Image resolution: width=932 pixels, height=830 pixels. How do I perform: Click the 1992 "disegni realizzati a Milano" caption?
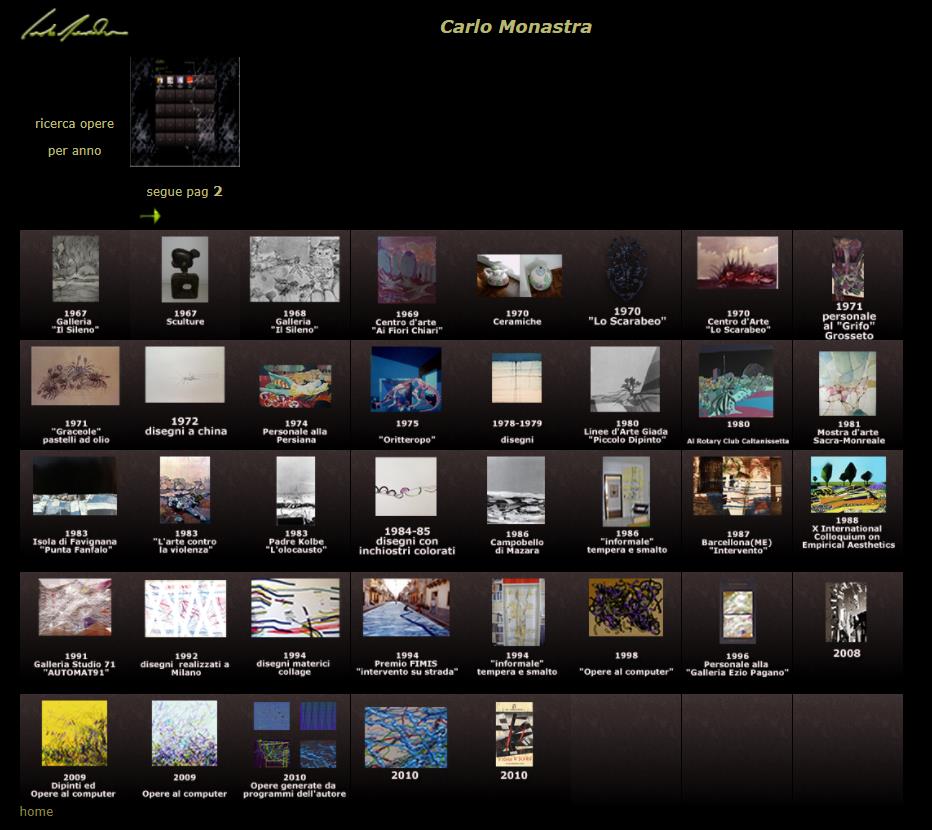click(x=185, y=664)
